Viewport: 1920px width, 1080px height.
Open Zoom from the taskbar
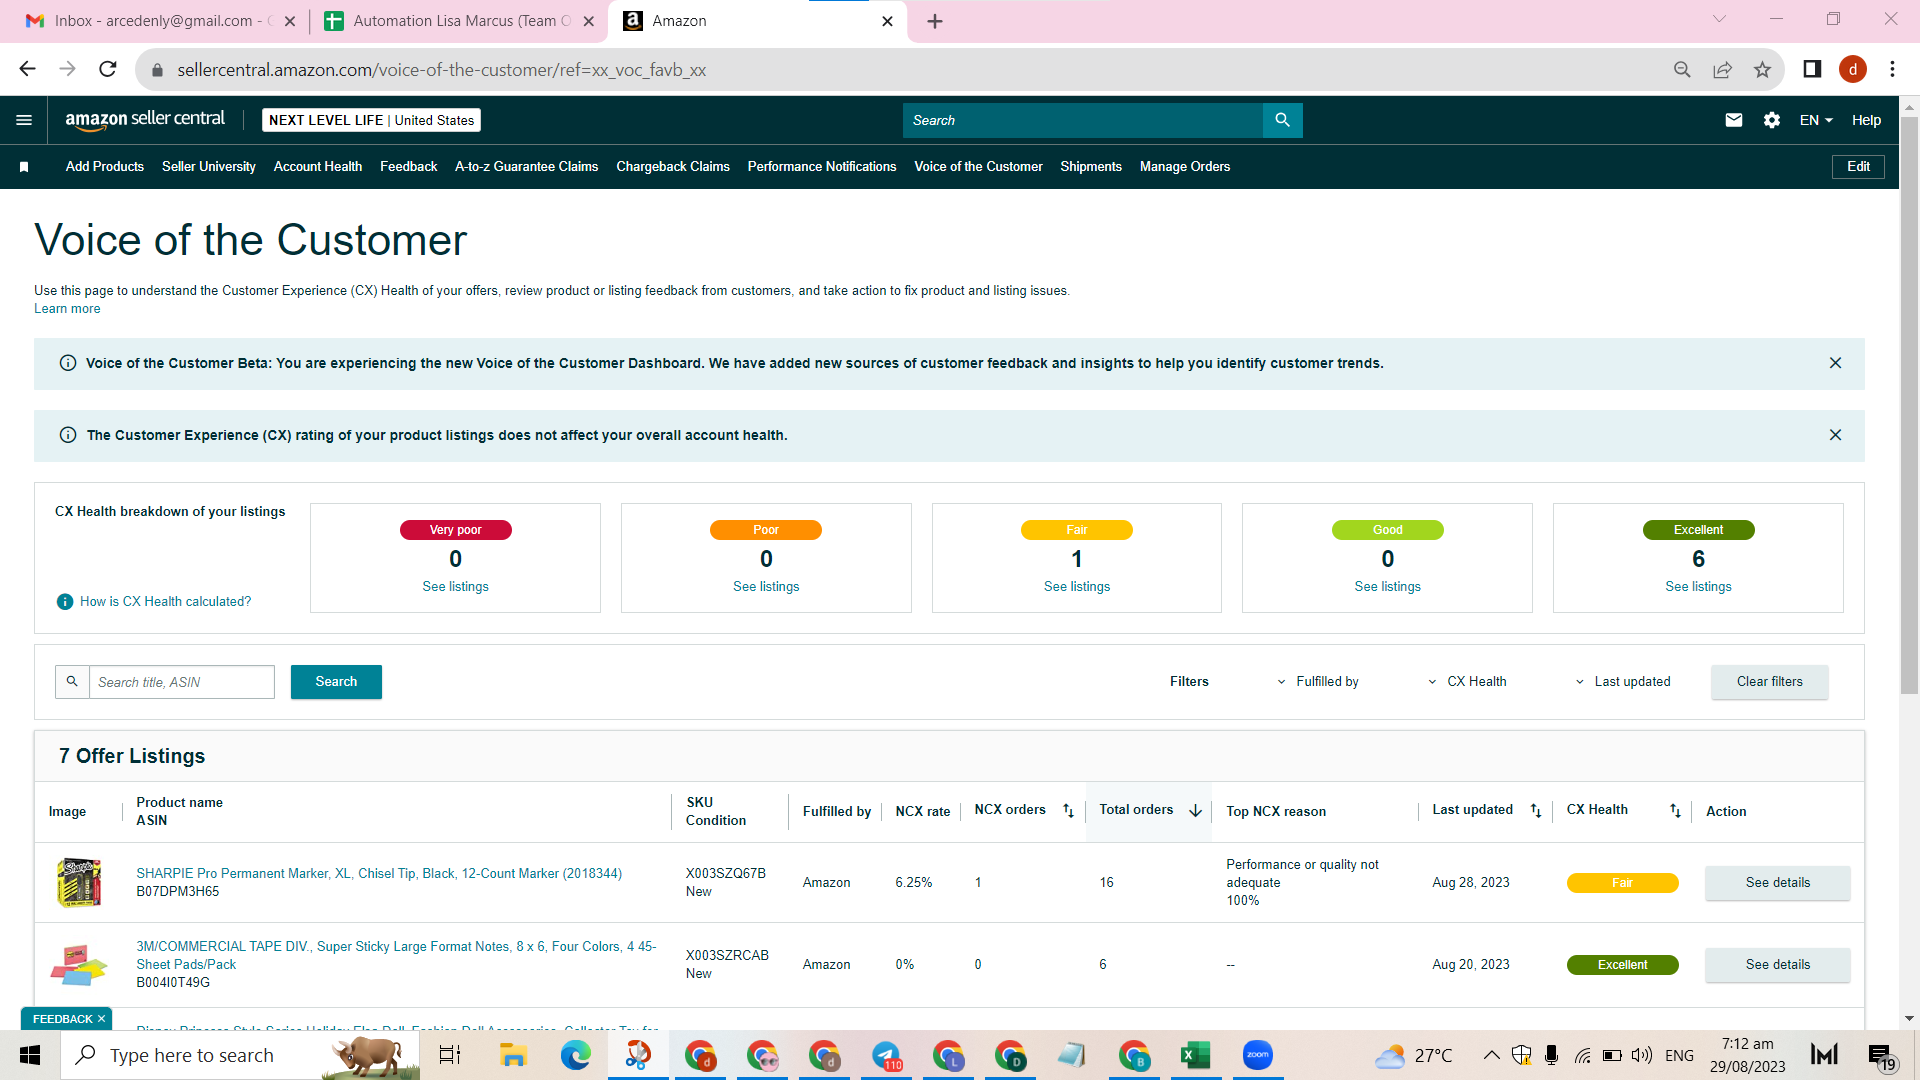click(x=1257, y=1055)
